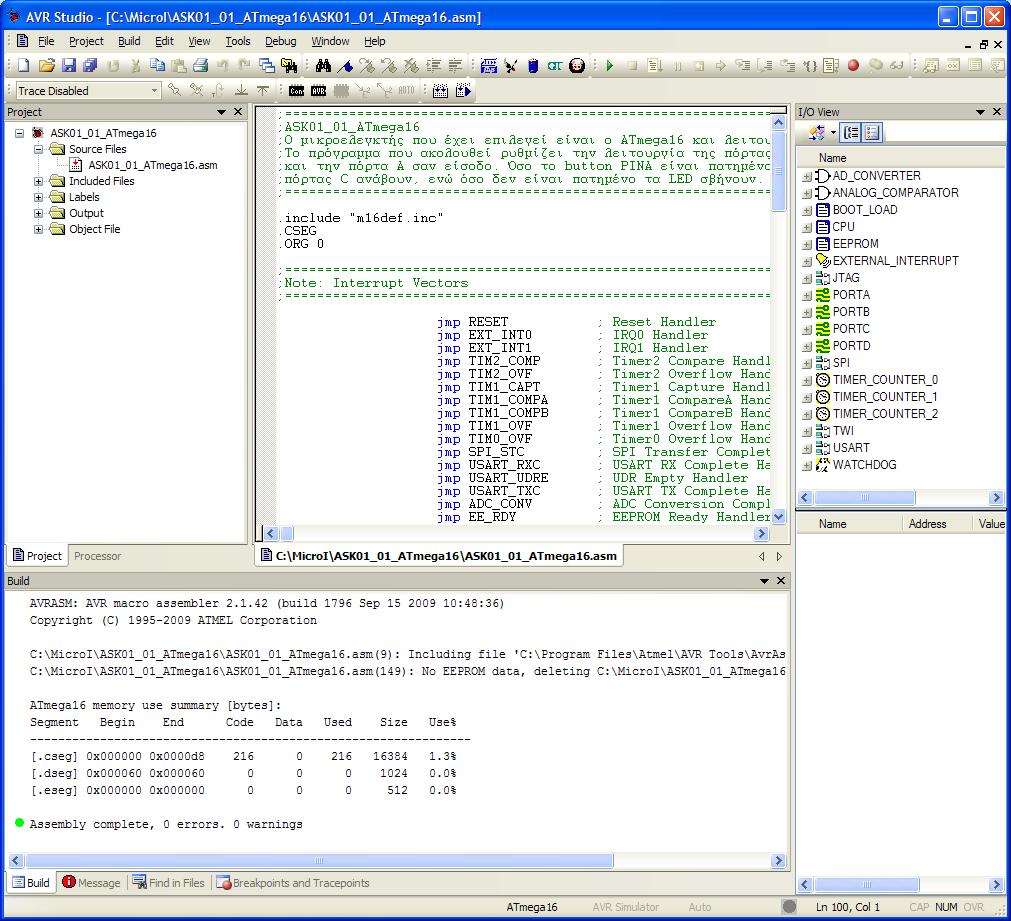Screen dimensions: 1011x921
Task: Click the red Toggle Breakpoint circle icon
Action: point(853,66)
